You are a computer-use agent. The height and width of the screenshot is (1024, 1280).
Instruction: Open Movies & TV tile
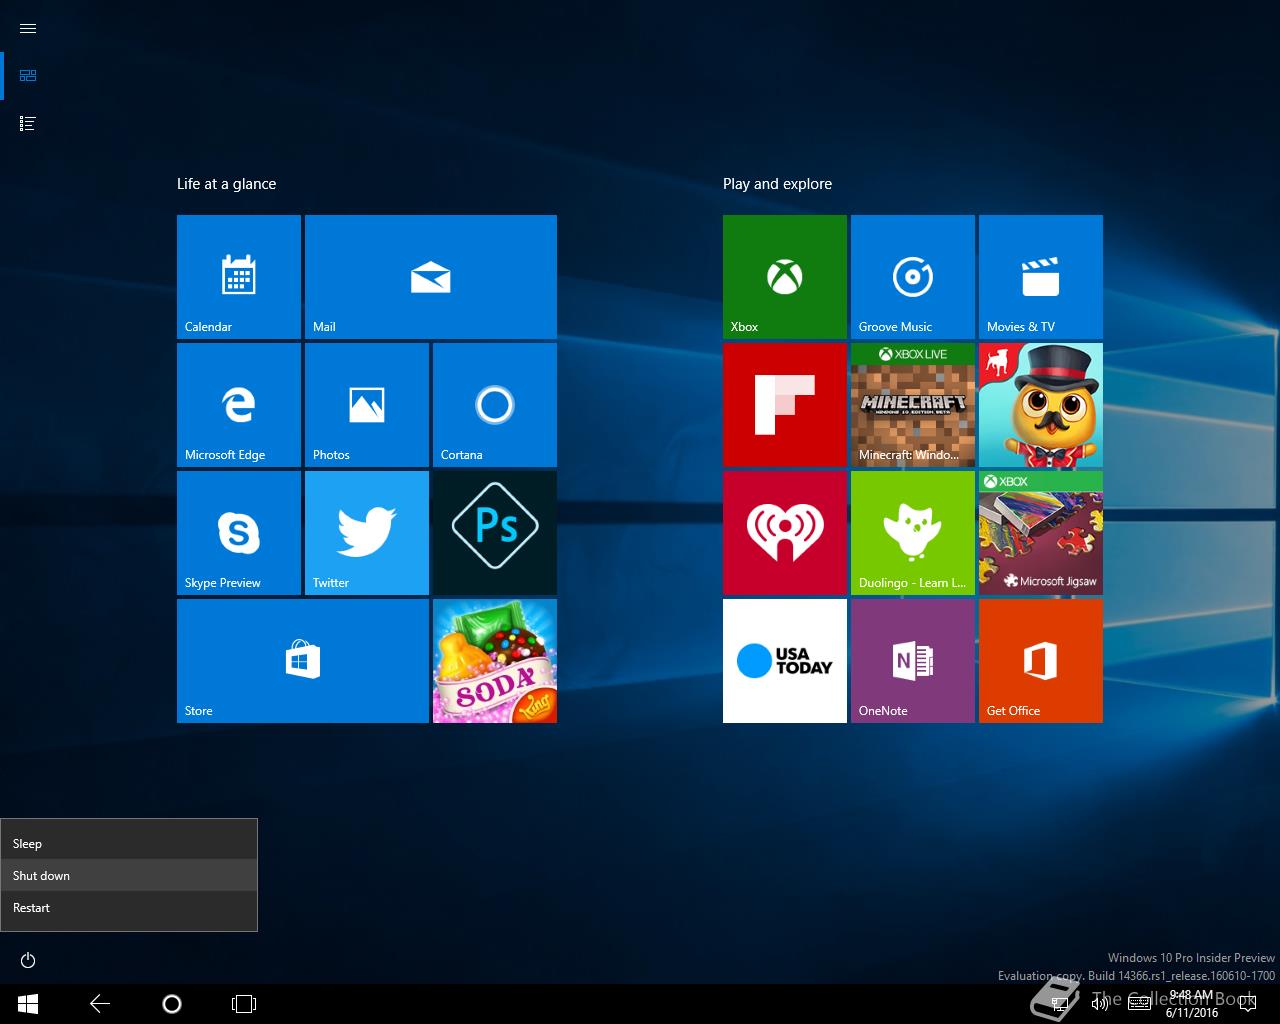click(x=1041, y=277)
